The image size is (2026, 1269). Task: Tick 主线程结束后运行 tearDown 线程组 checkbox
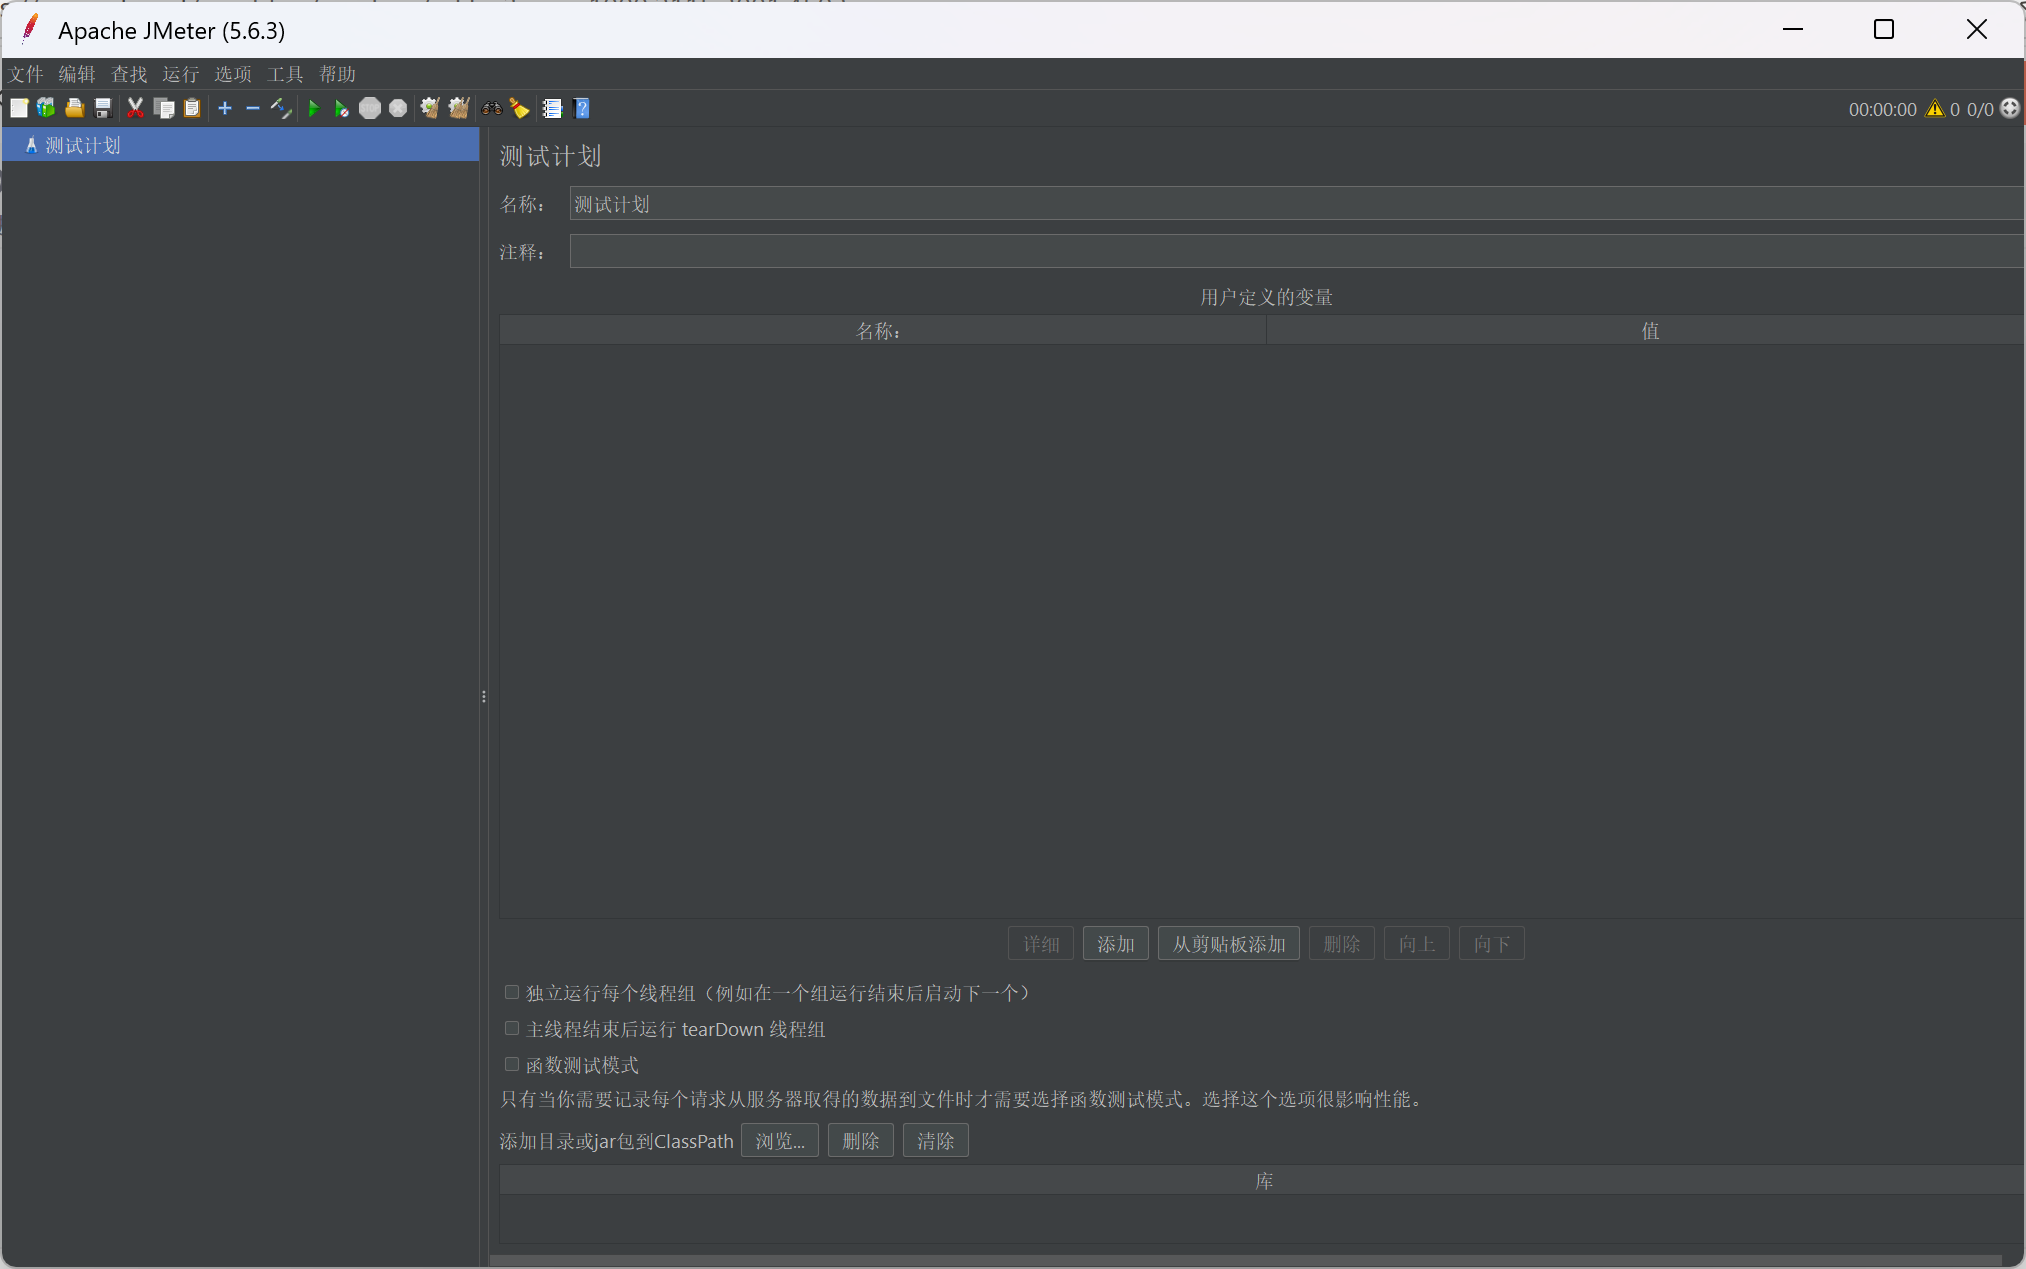point(512,1028)
